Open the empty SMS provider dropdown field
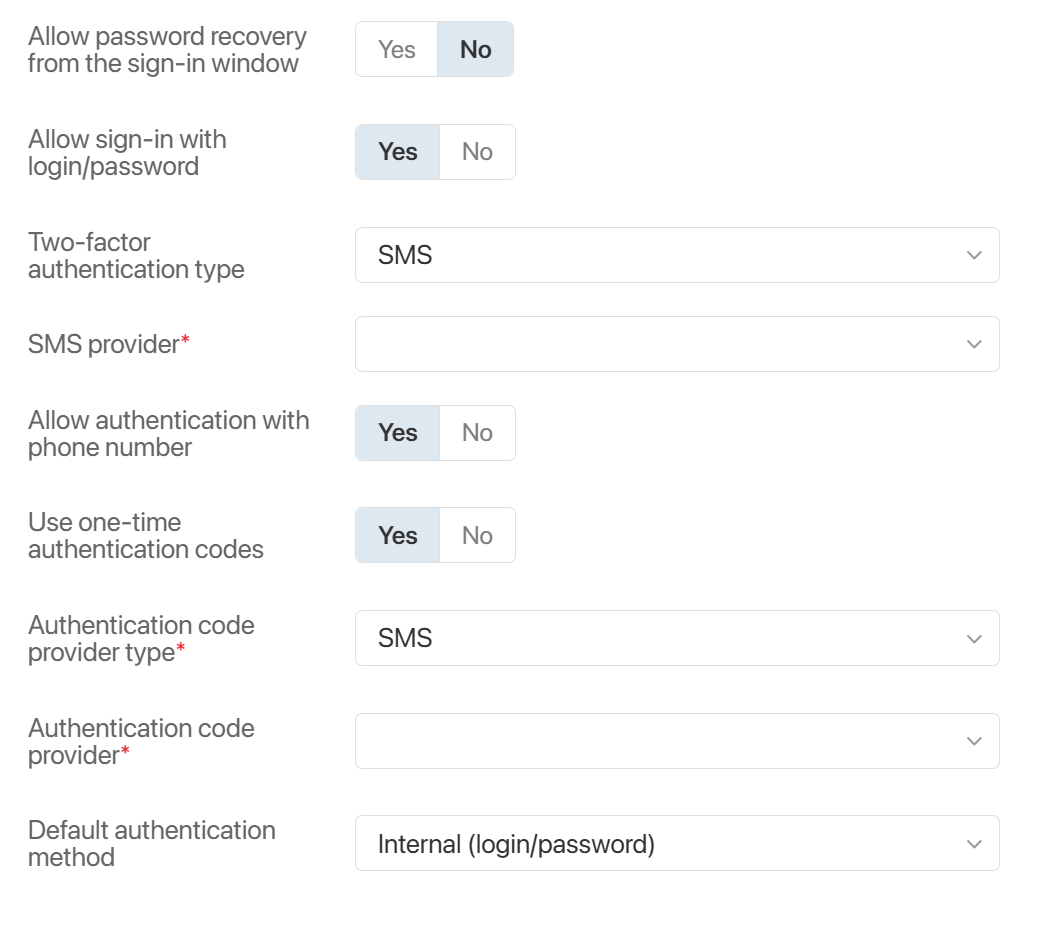 coord(660,344)
